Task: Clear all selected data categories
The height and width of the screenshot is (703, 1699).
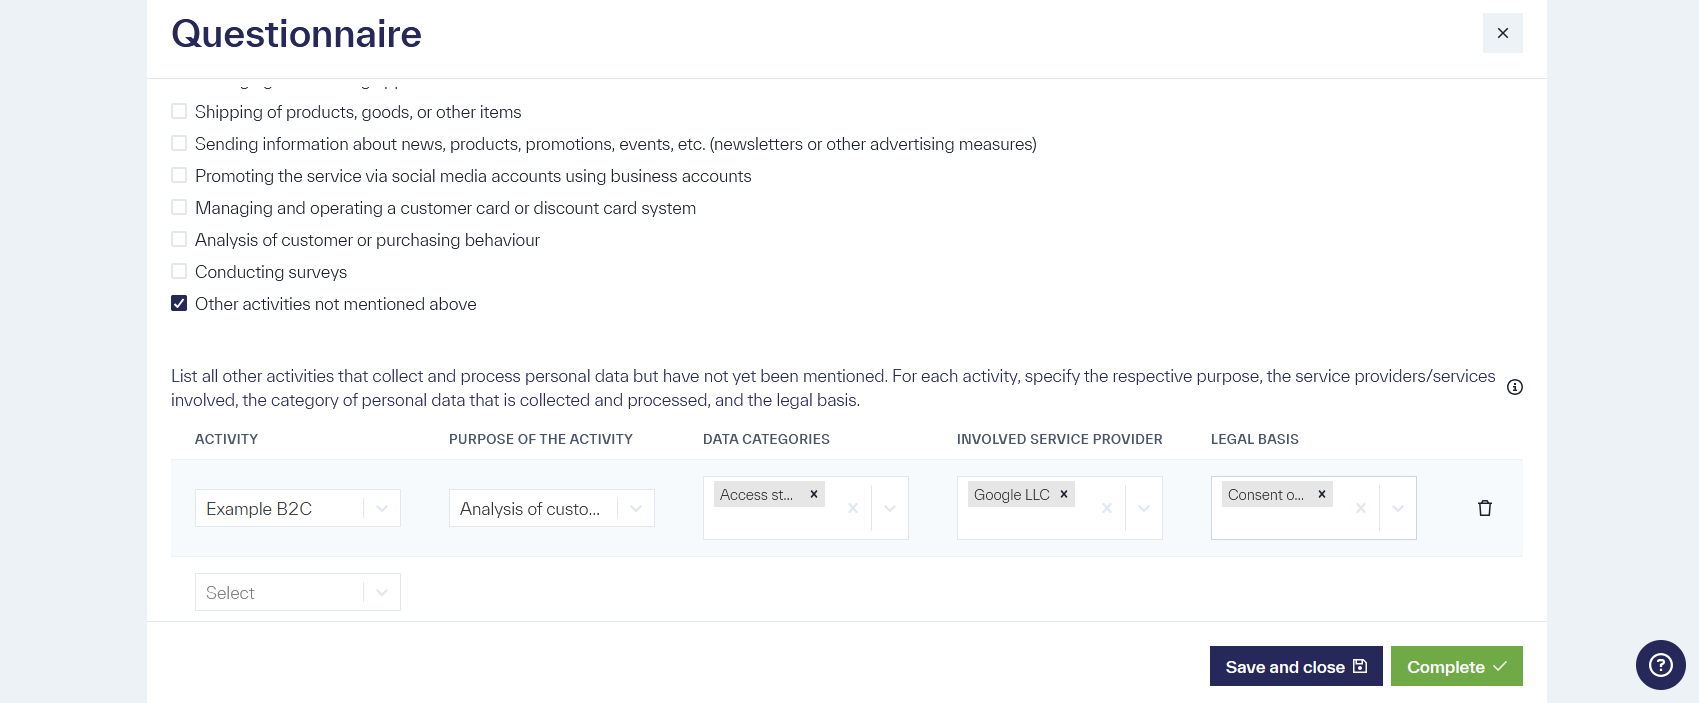Action: pyautogui.click(x=852, y=508)
